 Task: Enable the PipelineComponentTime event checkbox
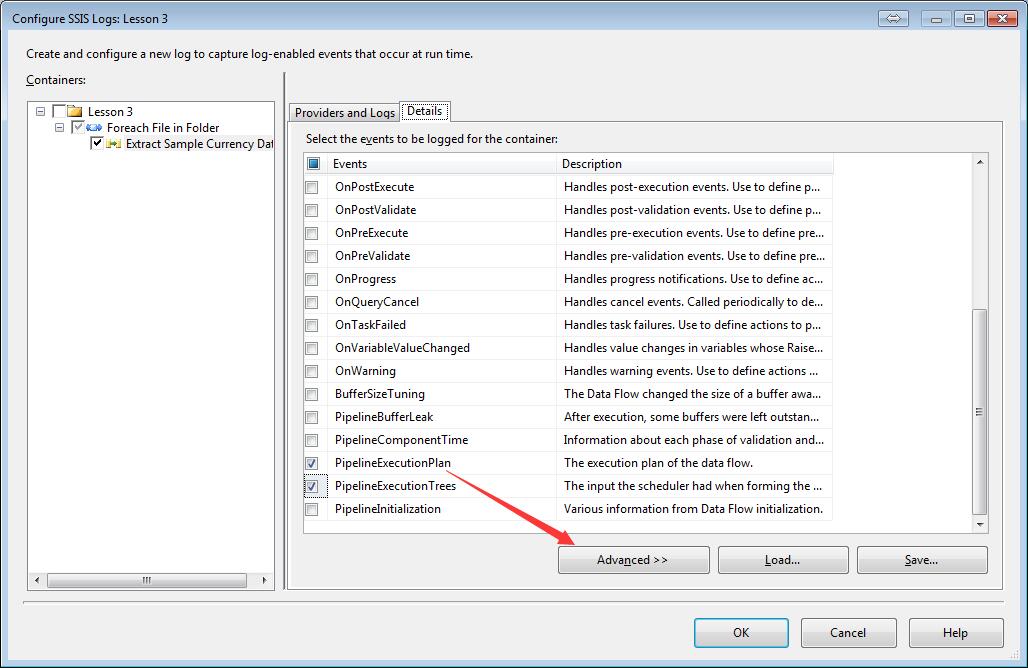[312, 441]
